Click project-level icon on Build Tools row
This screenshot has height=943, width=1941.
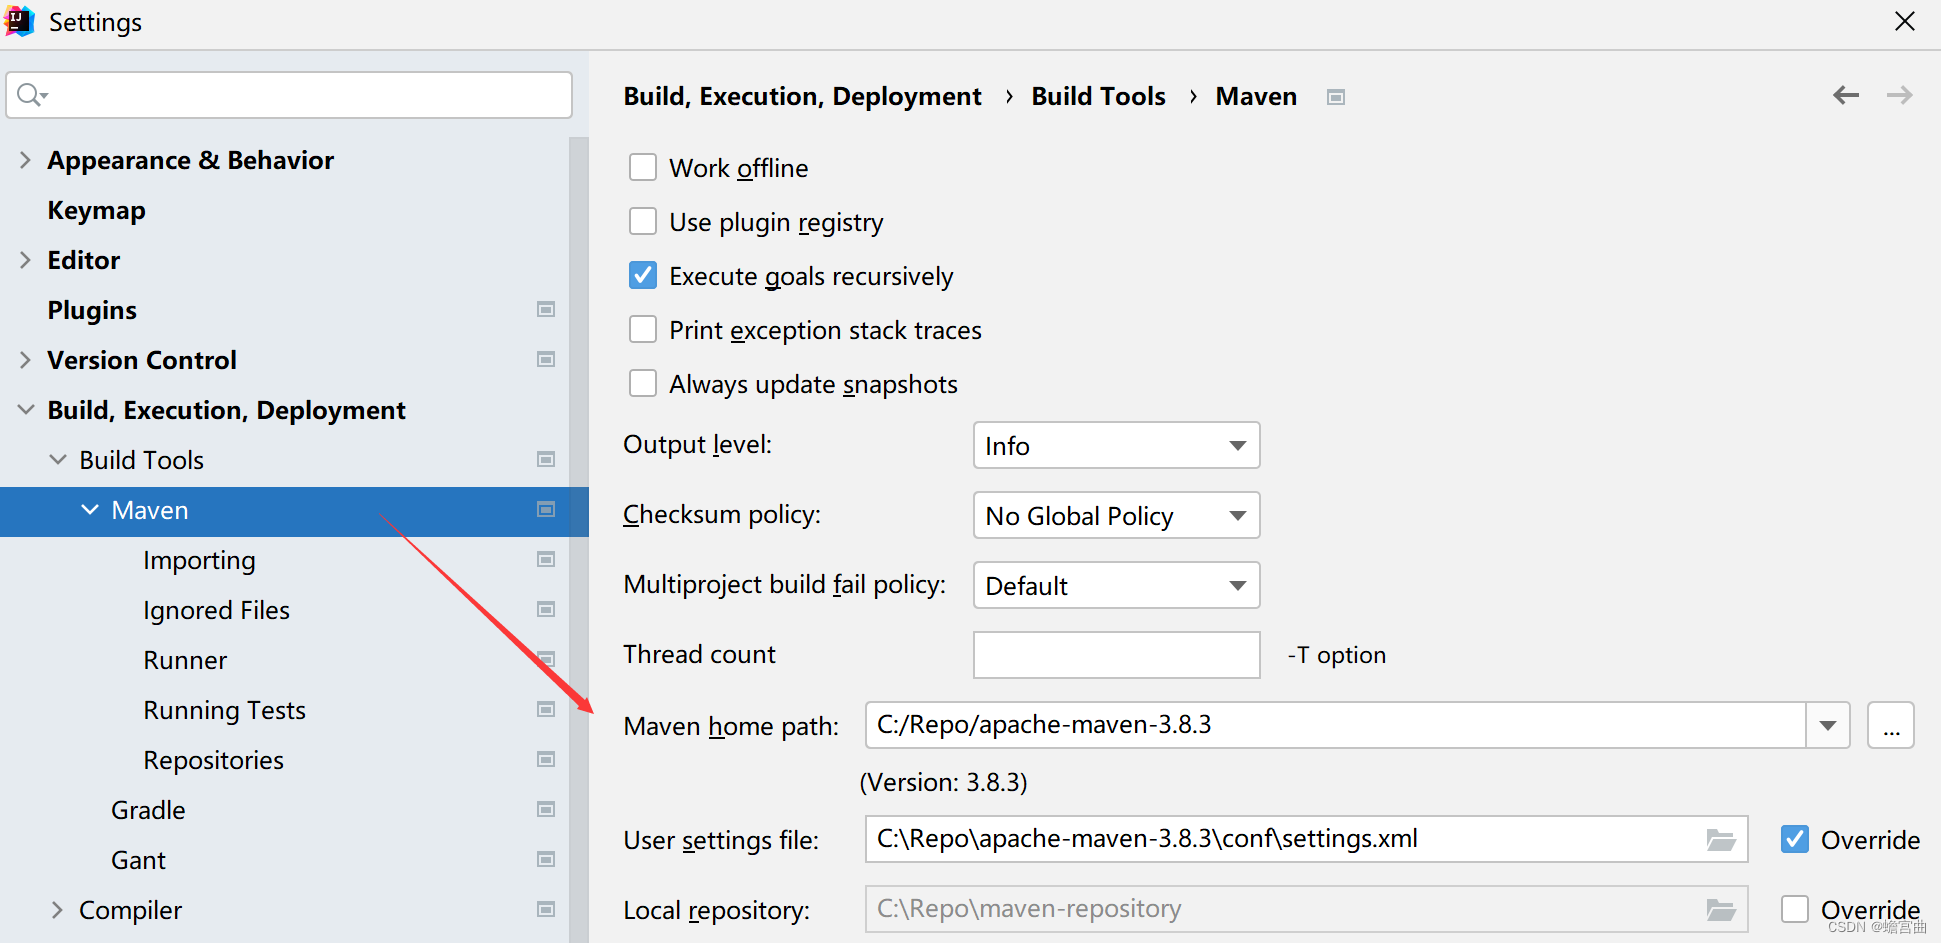(x=546, y=459)
